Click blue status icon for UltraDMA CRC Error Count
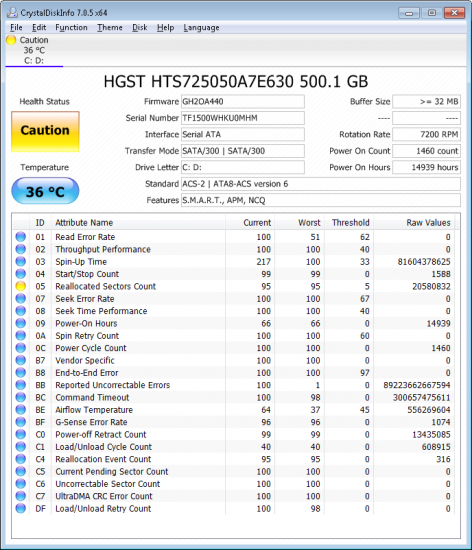The width and height of the screenshot is (472, 550). [x=21, y=496]
